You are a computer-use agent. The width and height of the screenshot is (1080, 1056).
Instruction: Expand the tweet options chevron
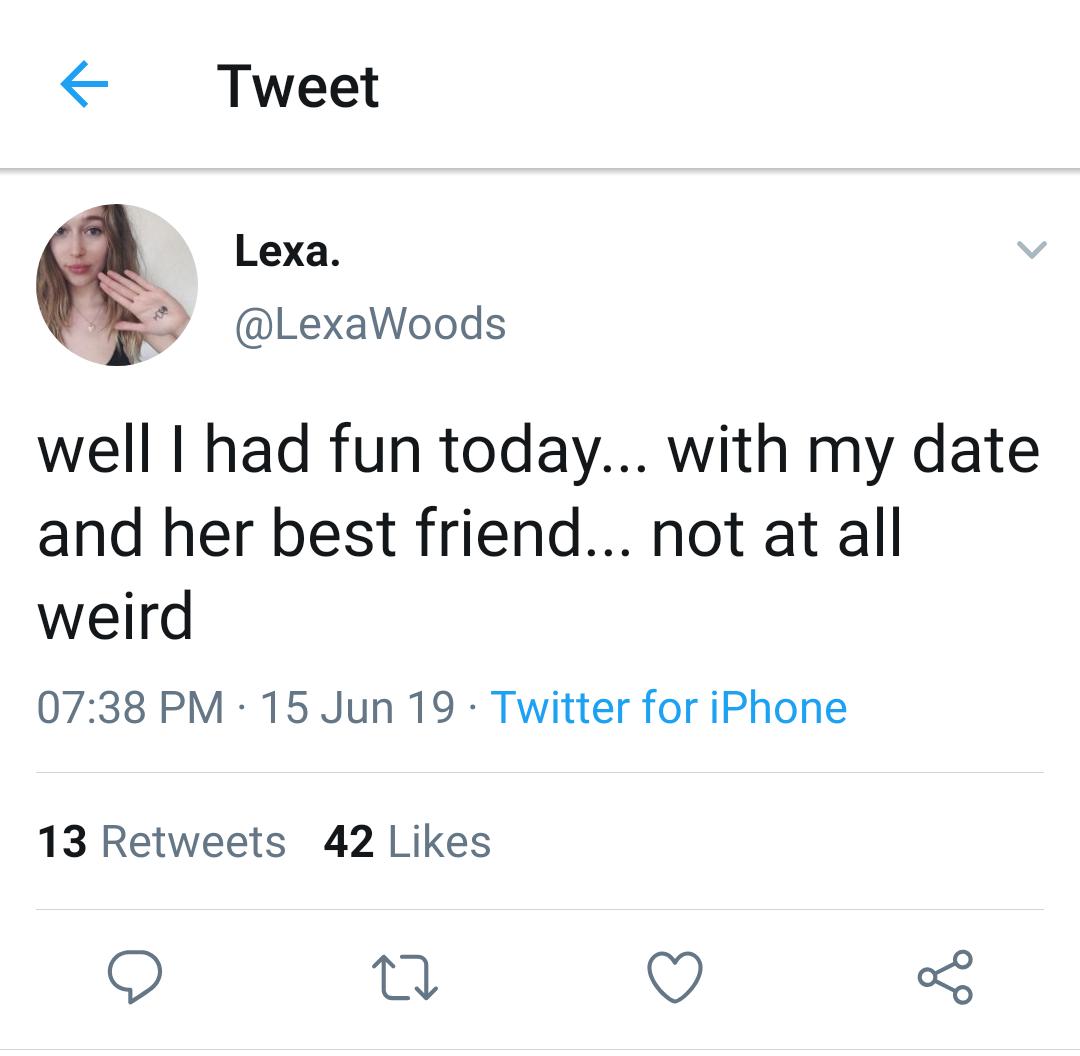pos(1031,249)
